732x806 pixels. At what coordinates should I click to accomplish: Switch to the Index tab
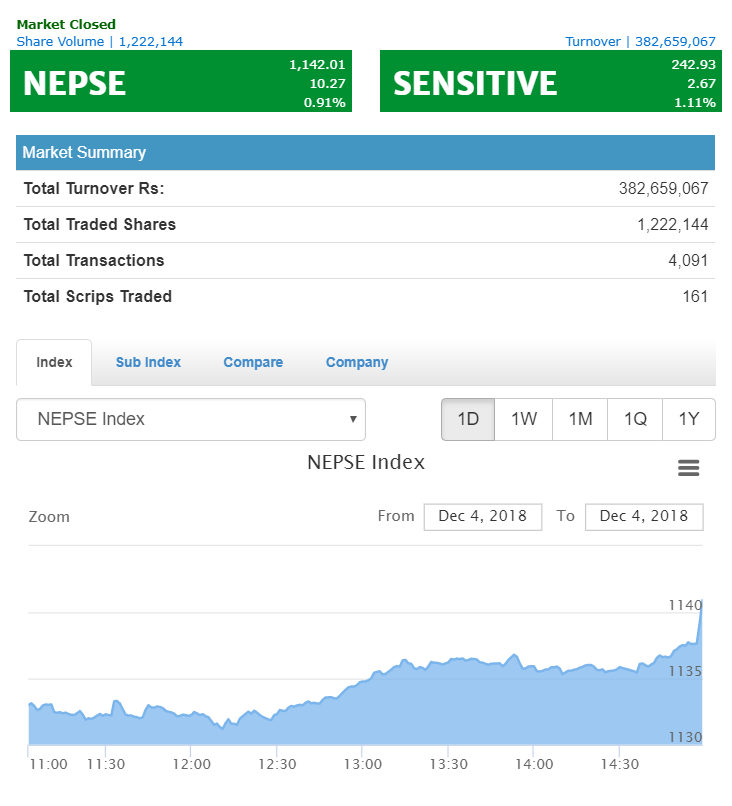[x=54, y=362]
